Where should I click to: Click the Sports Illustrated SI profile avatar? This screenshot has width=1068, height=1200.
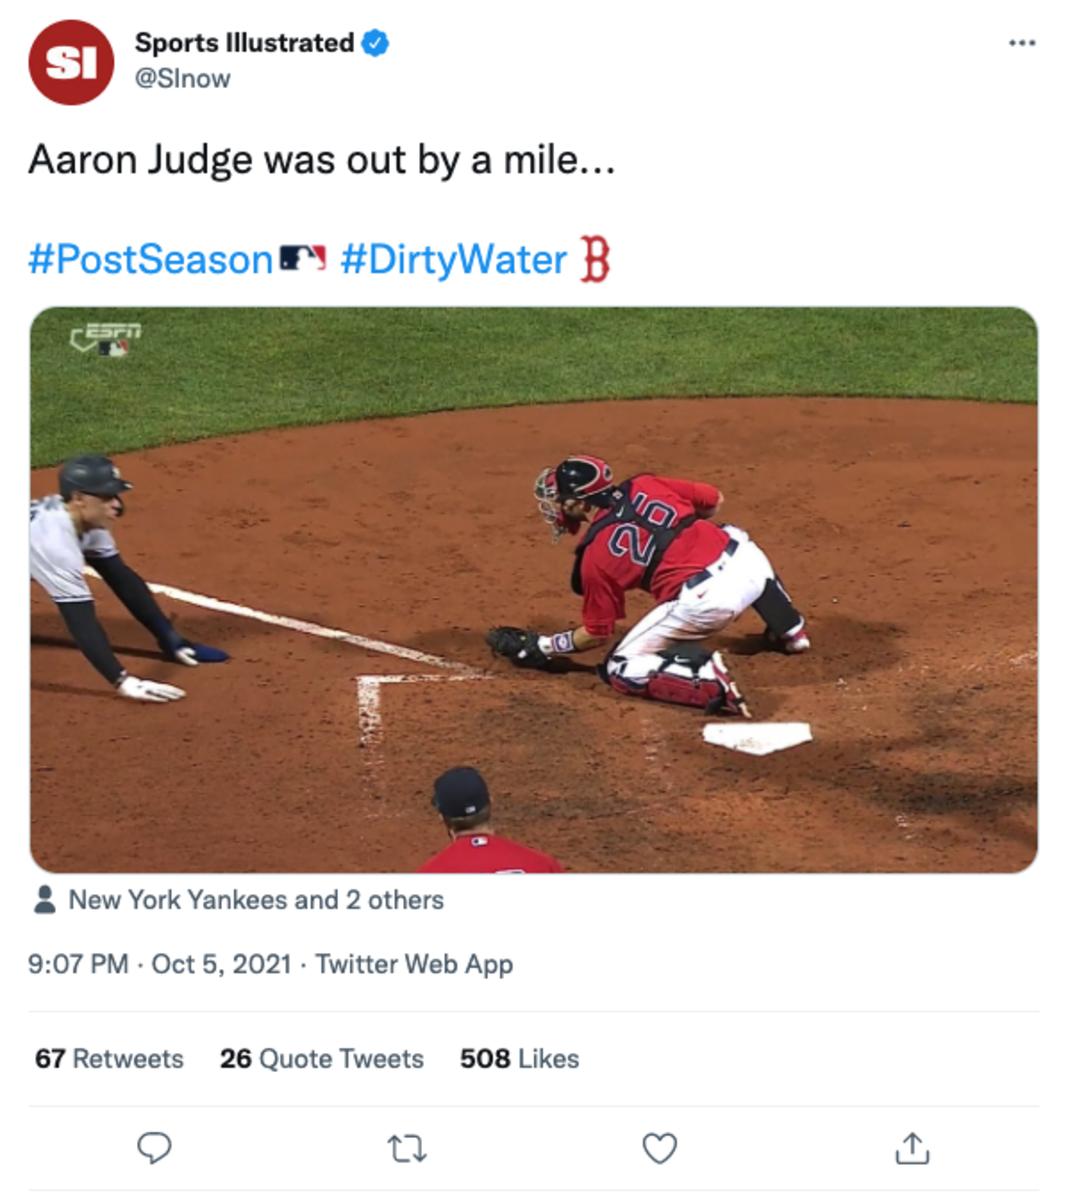(x=71, y=62)
